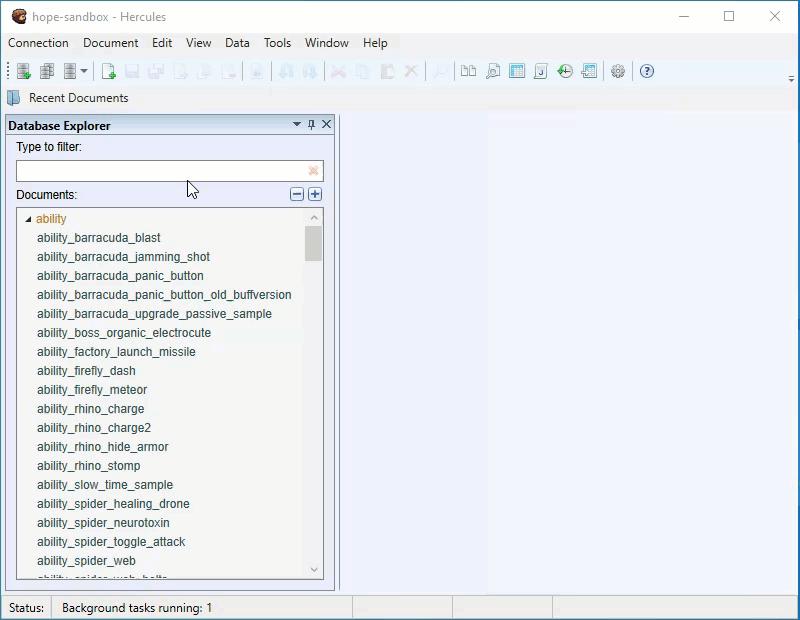The image size is (800, 620).
Task: Click the Recent Documents book icon
Action: [x=14, y=98]
